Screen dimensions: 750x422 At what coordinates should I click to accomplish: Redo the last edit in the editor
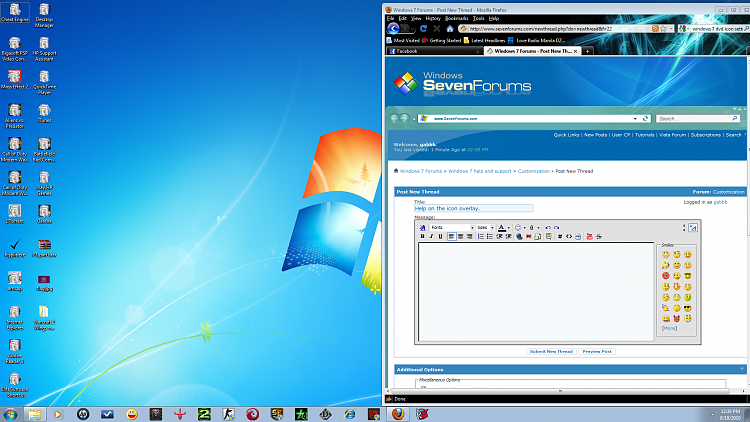[x=557, y=228]
